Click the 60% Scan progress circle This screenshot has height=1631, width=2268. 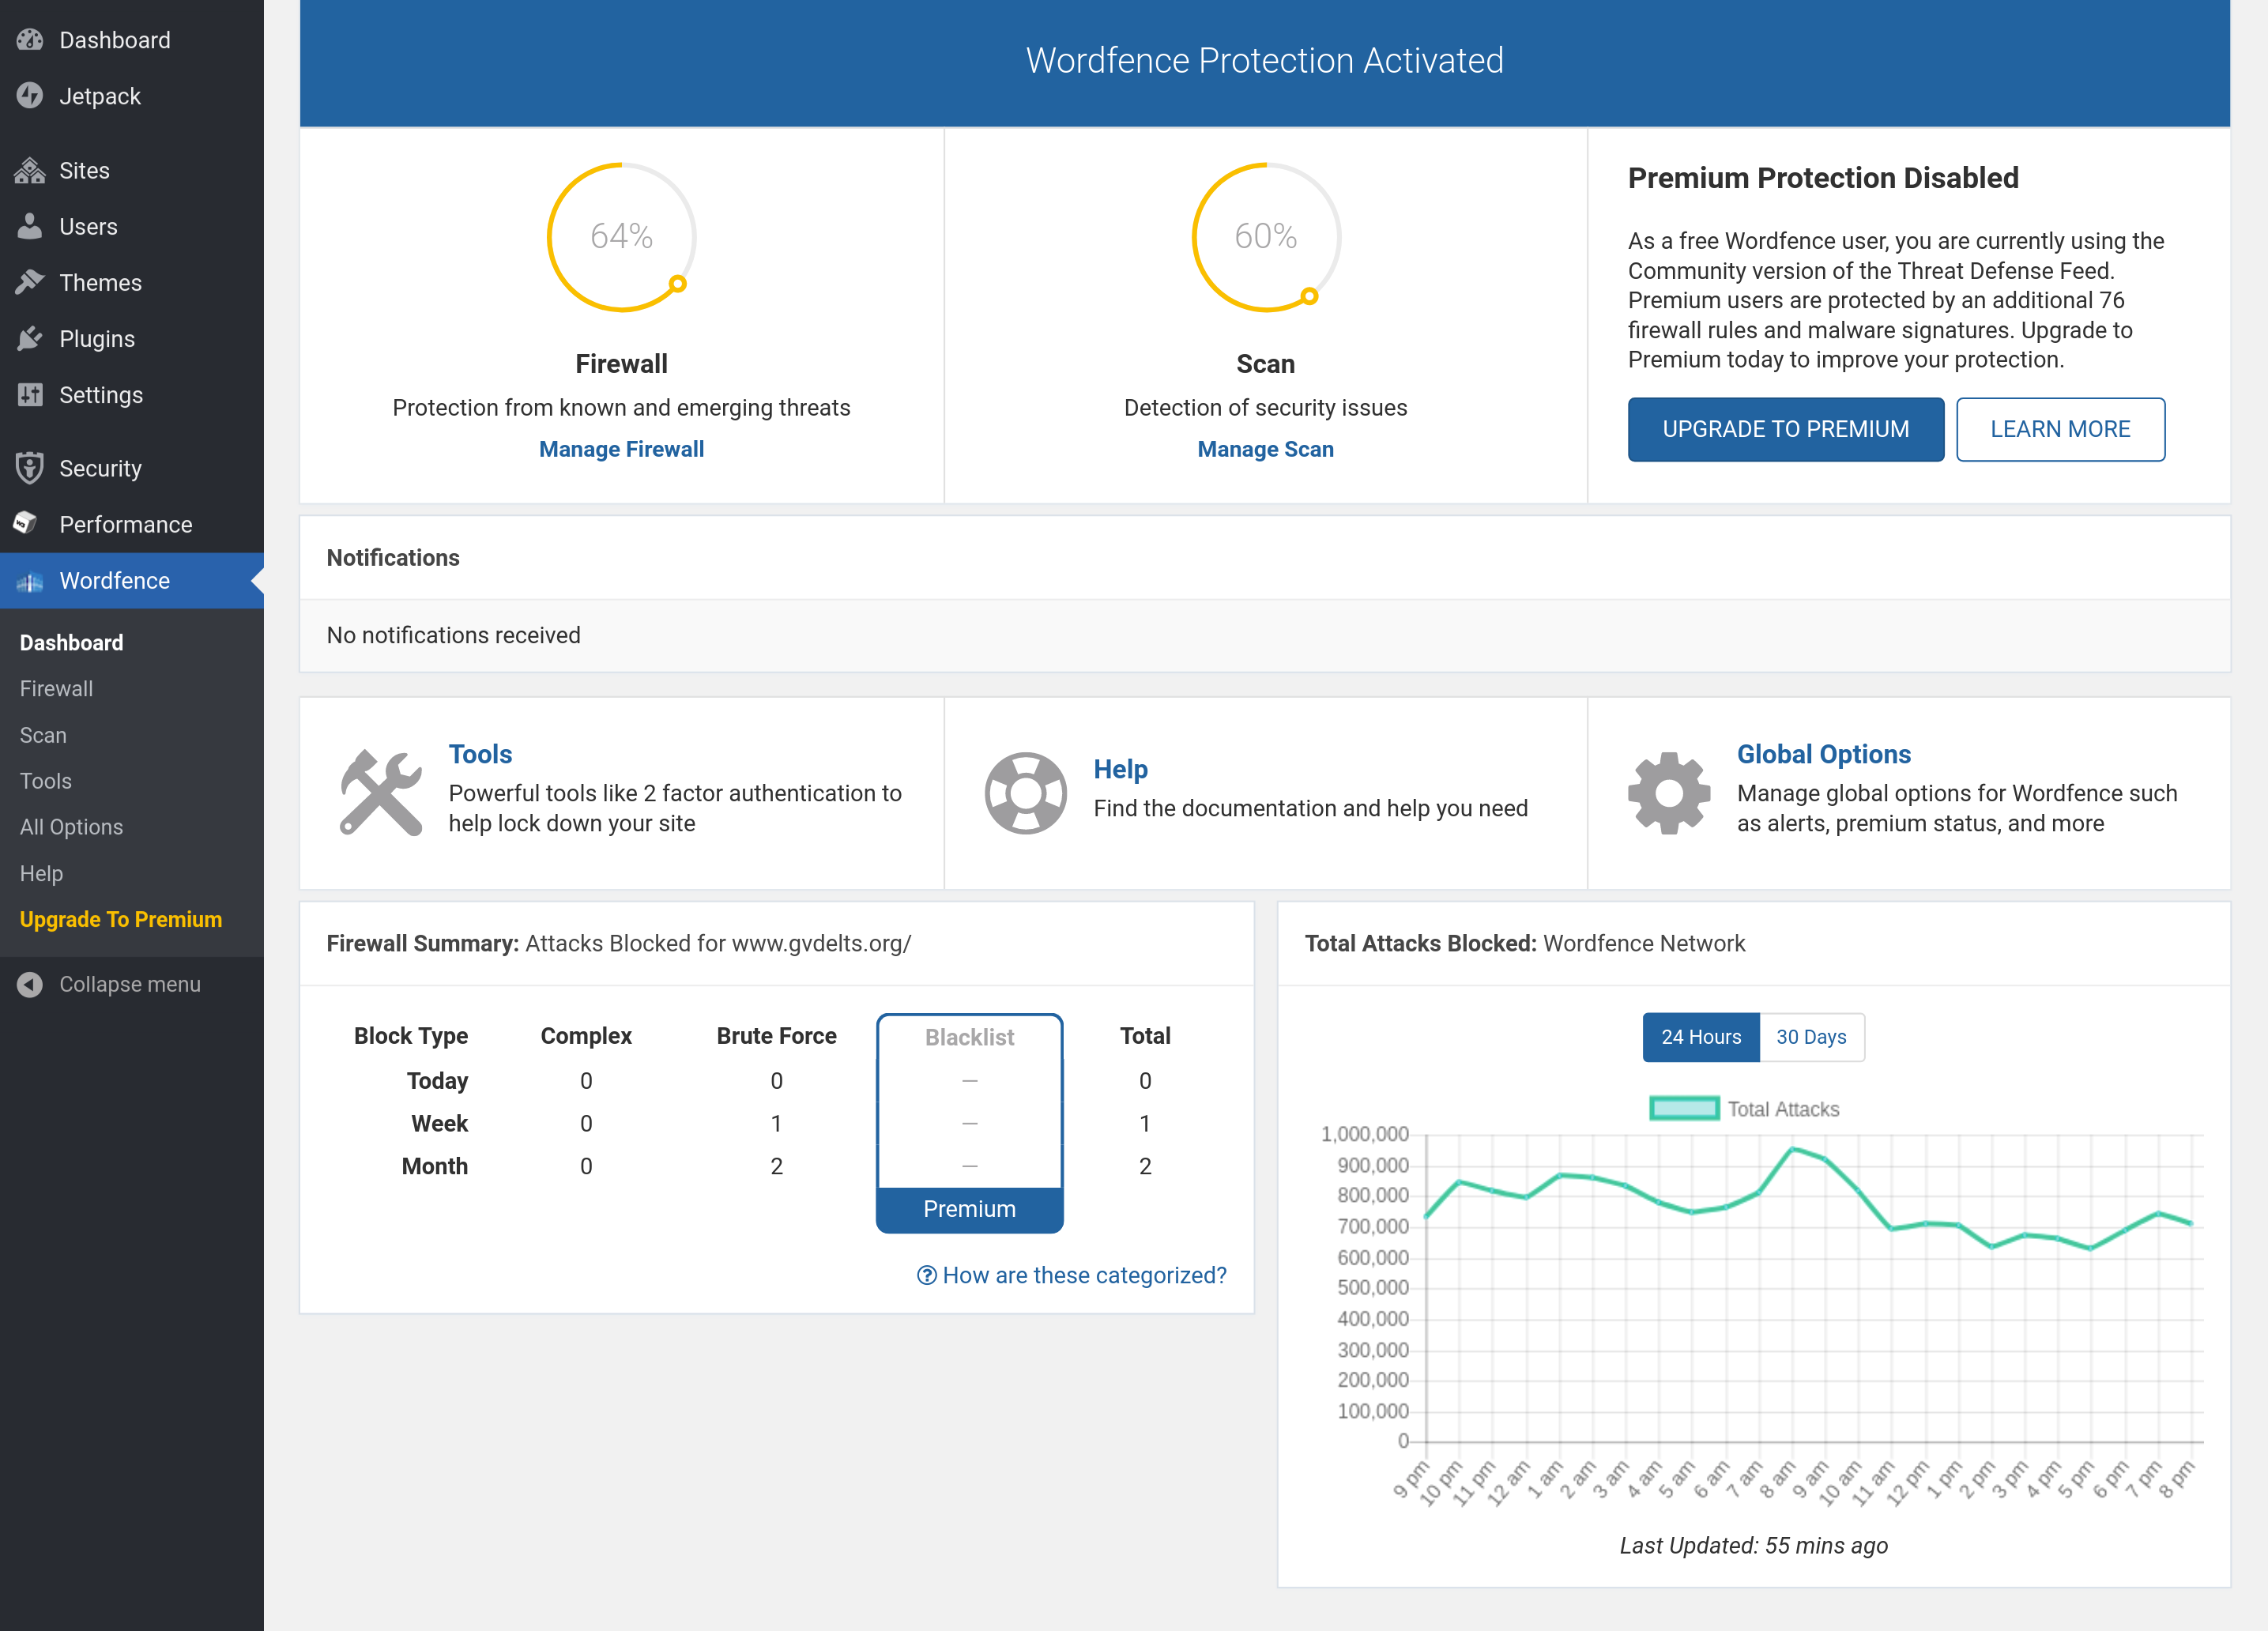click(x=1265, y=237)
